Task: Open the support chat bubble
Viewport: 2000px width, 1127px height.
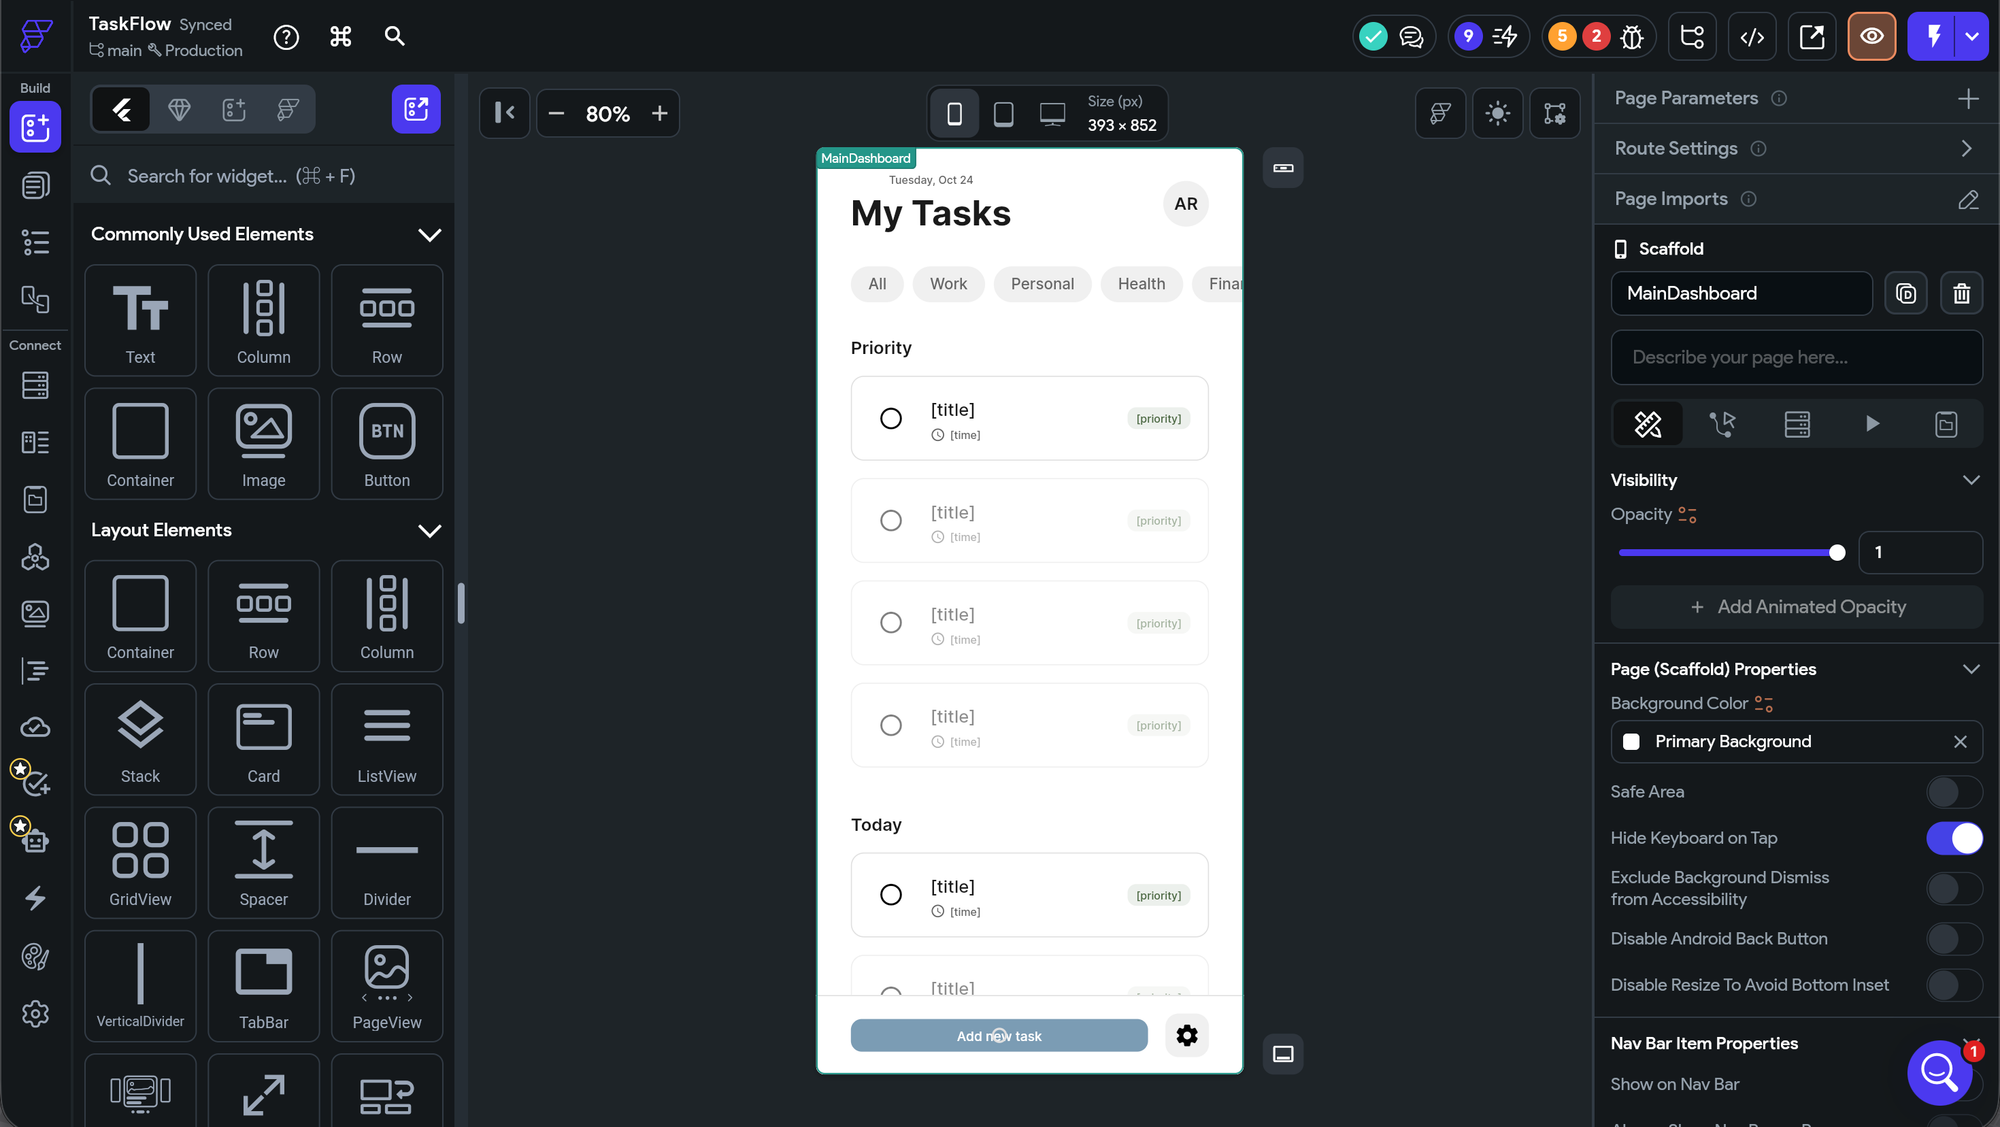Action: point(1939,1072)
